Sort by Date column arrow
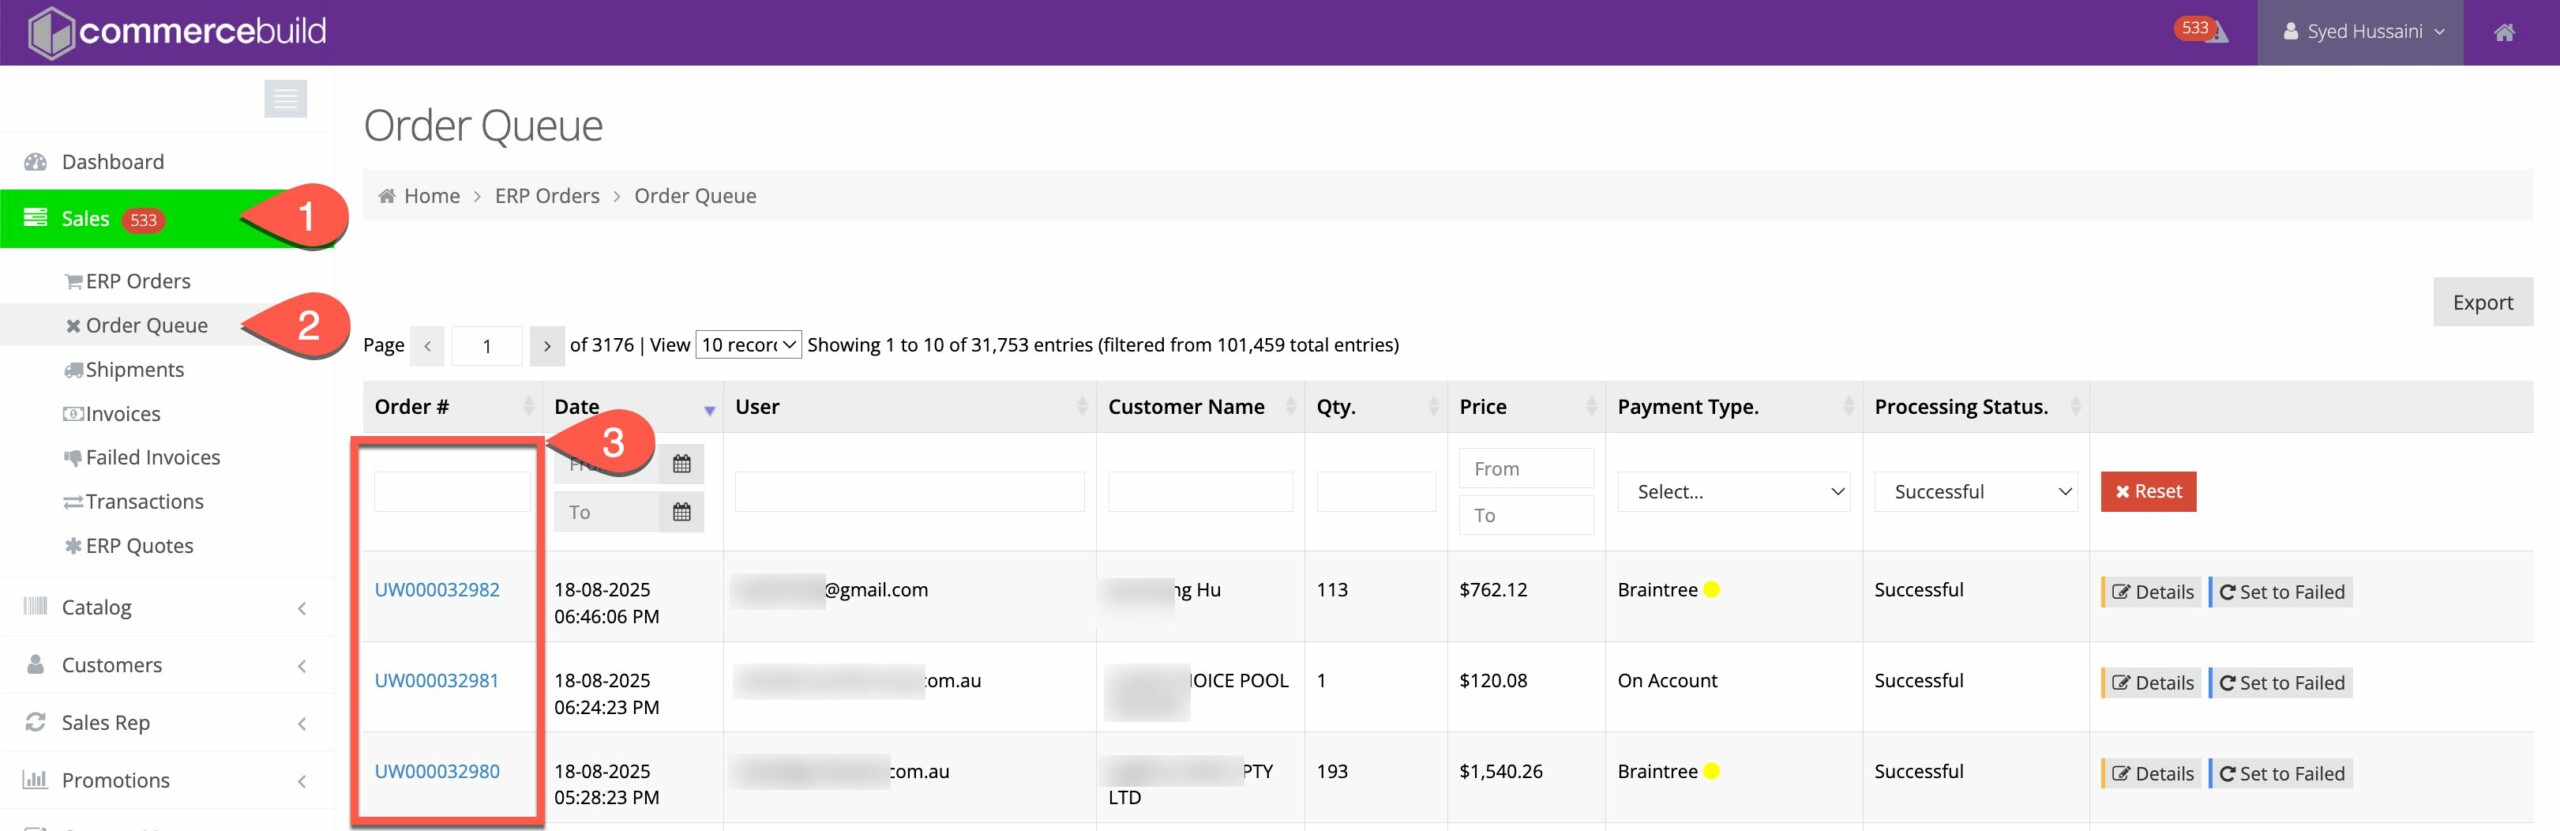Screen dimensions: 2560x831 click(709, 409)
